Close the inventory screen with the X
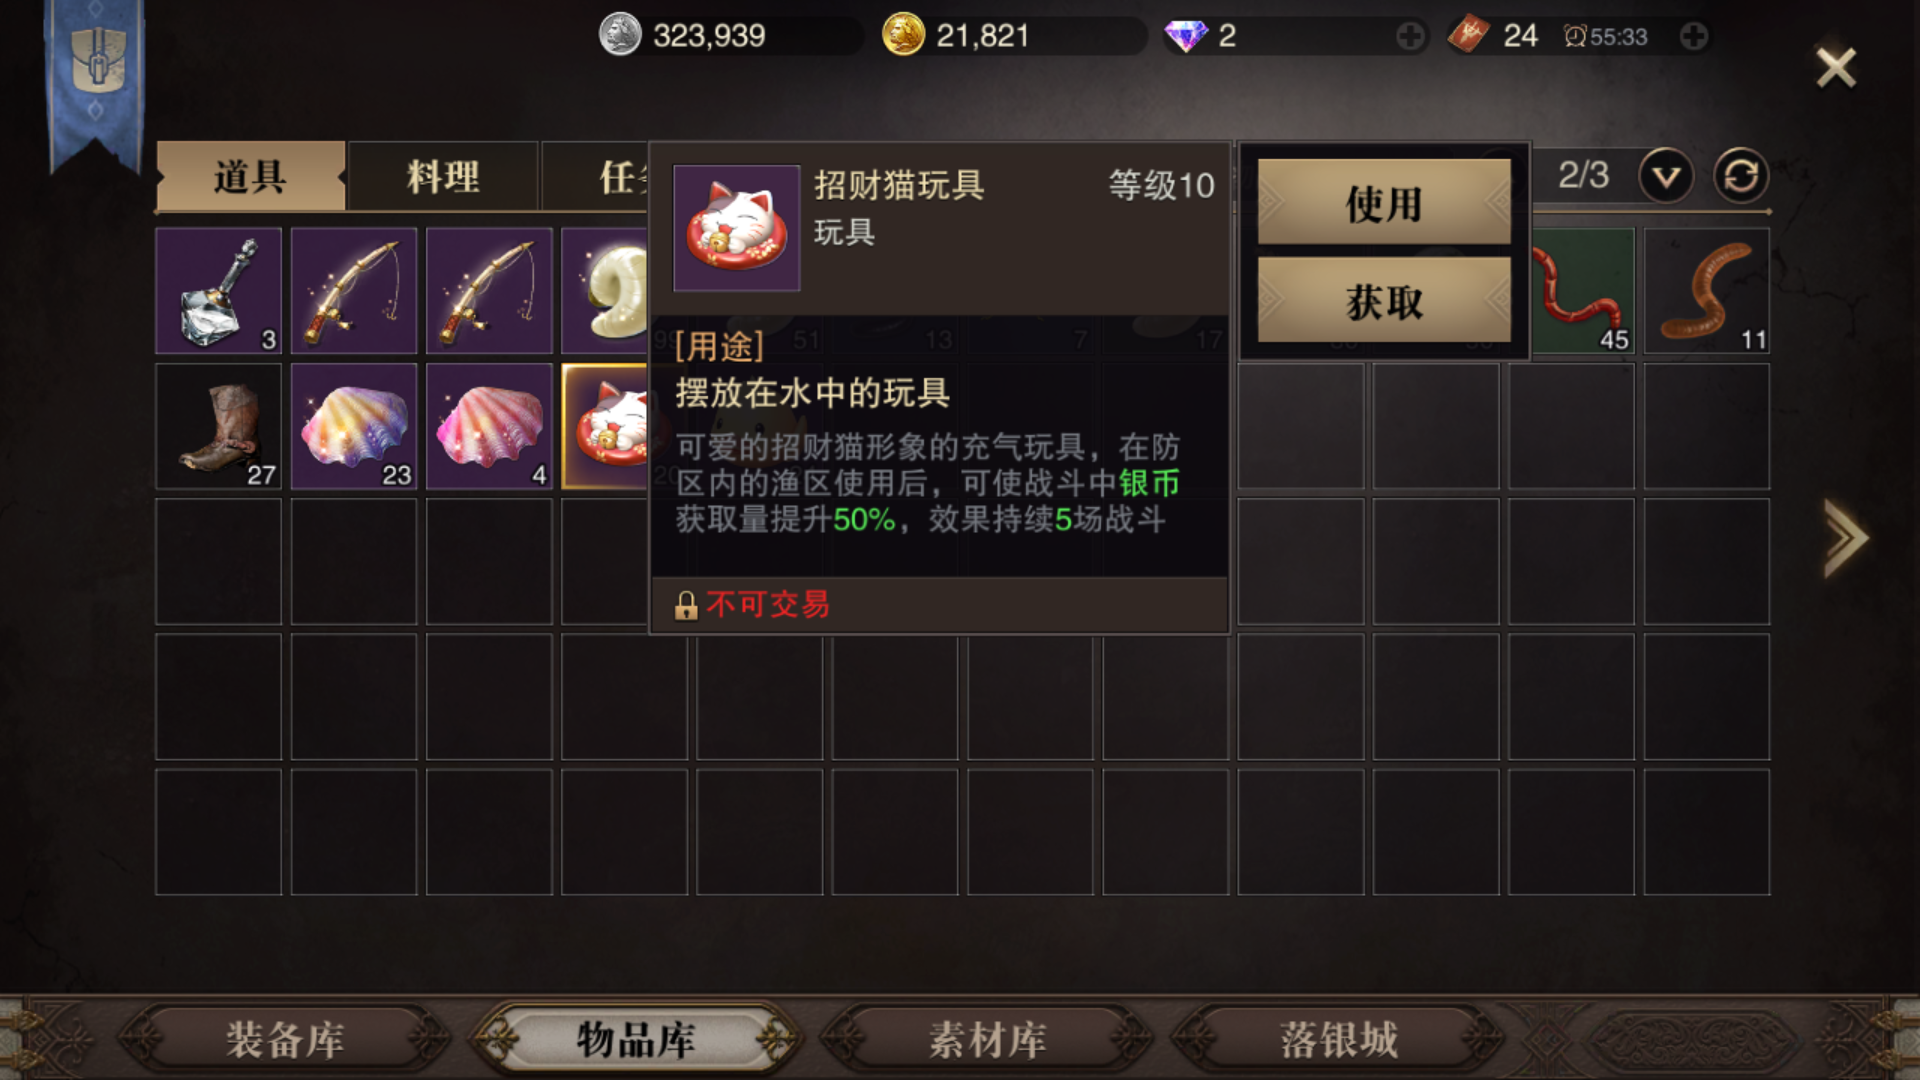Image resolution: width=1920 pixels, height=1080 pixels. pos(1836,68)
